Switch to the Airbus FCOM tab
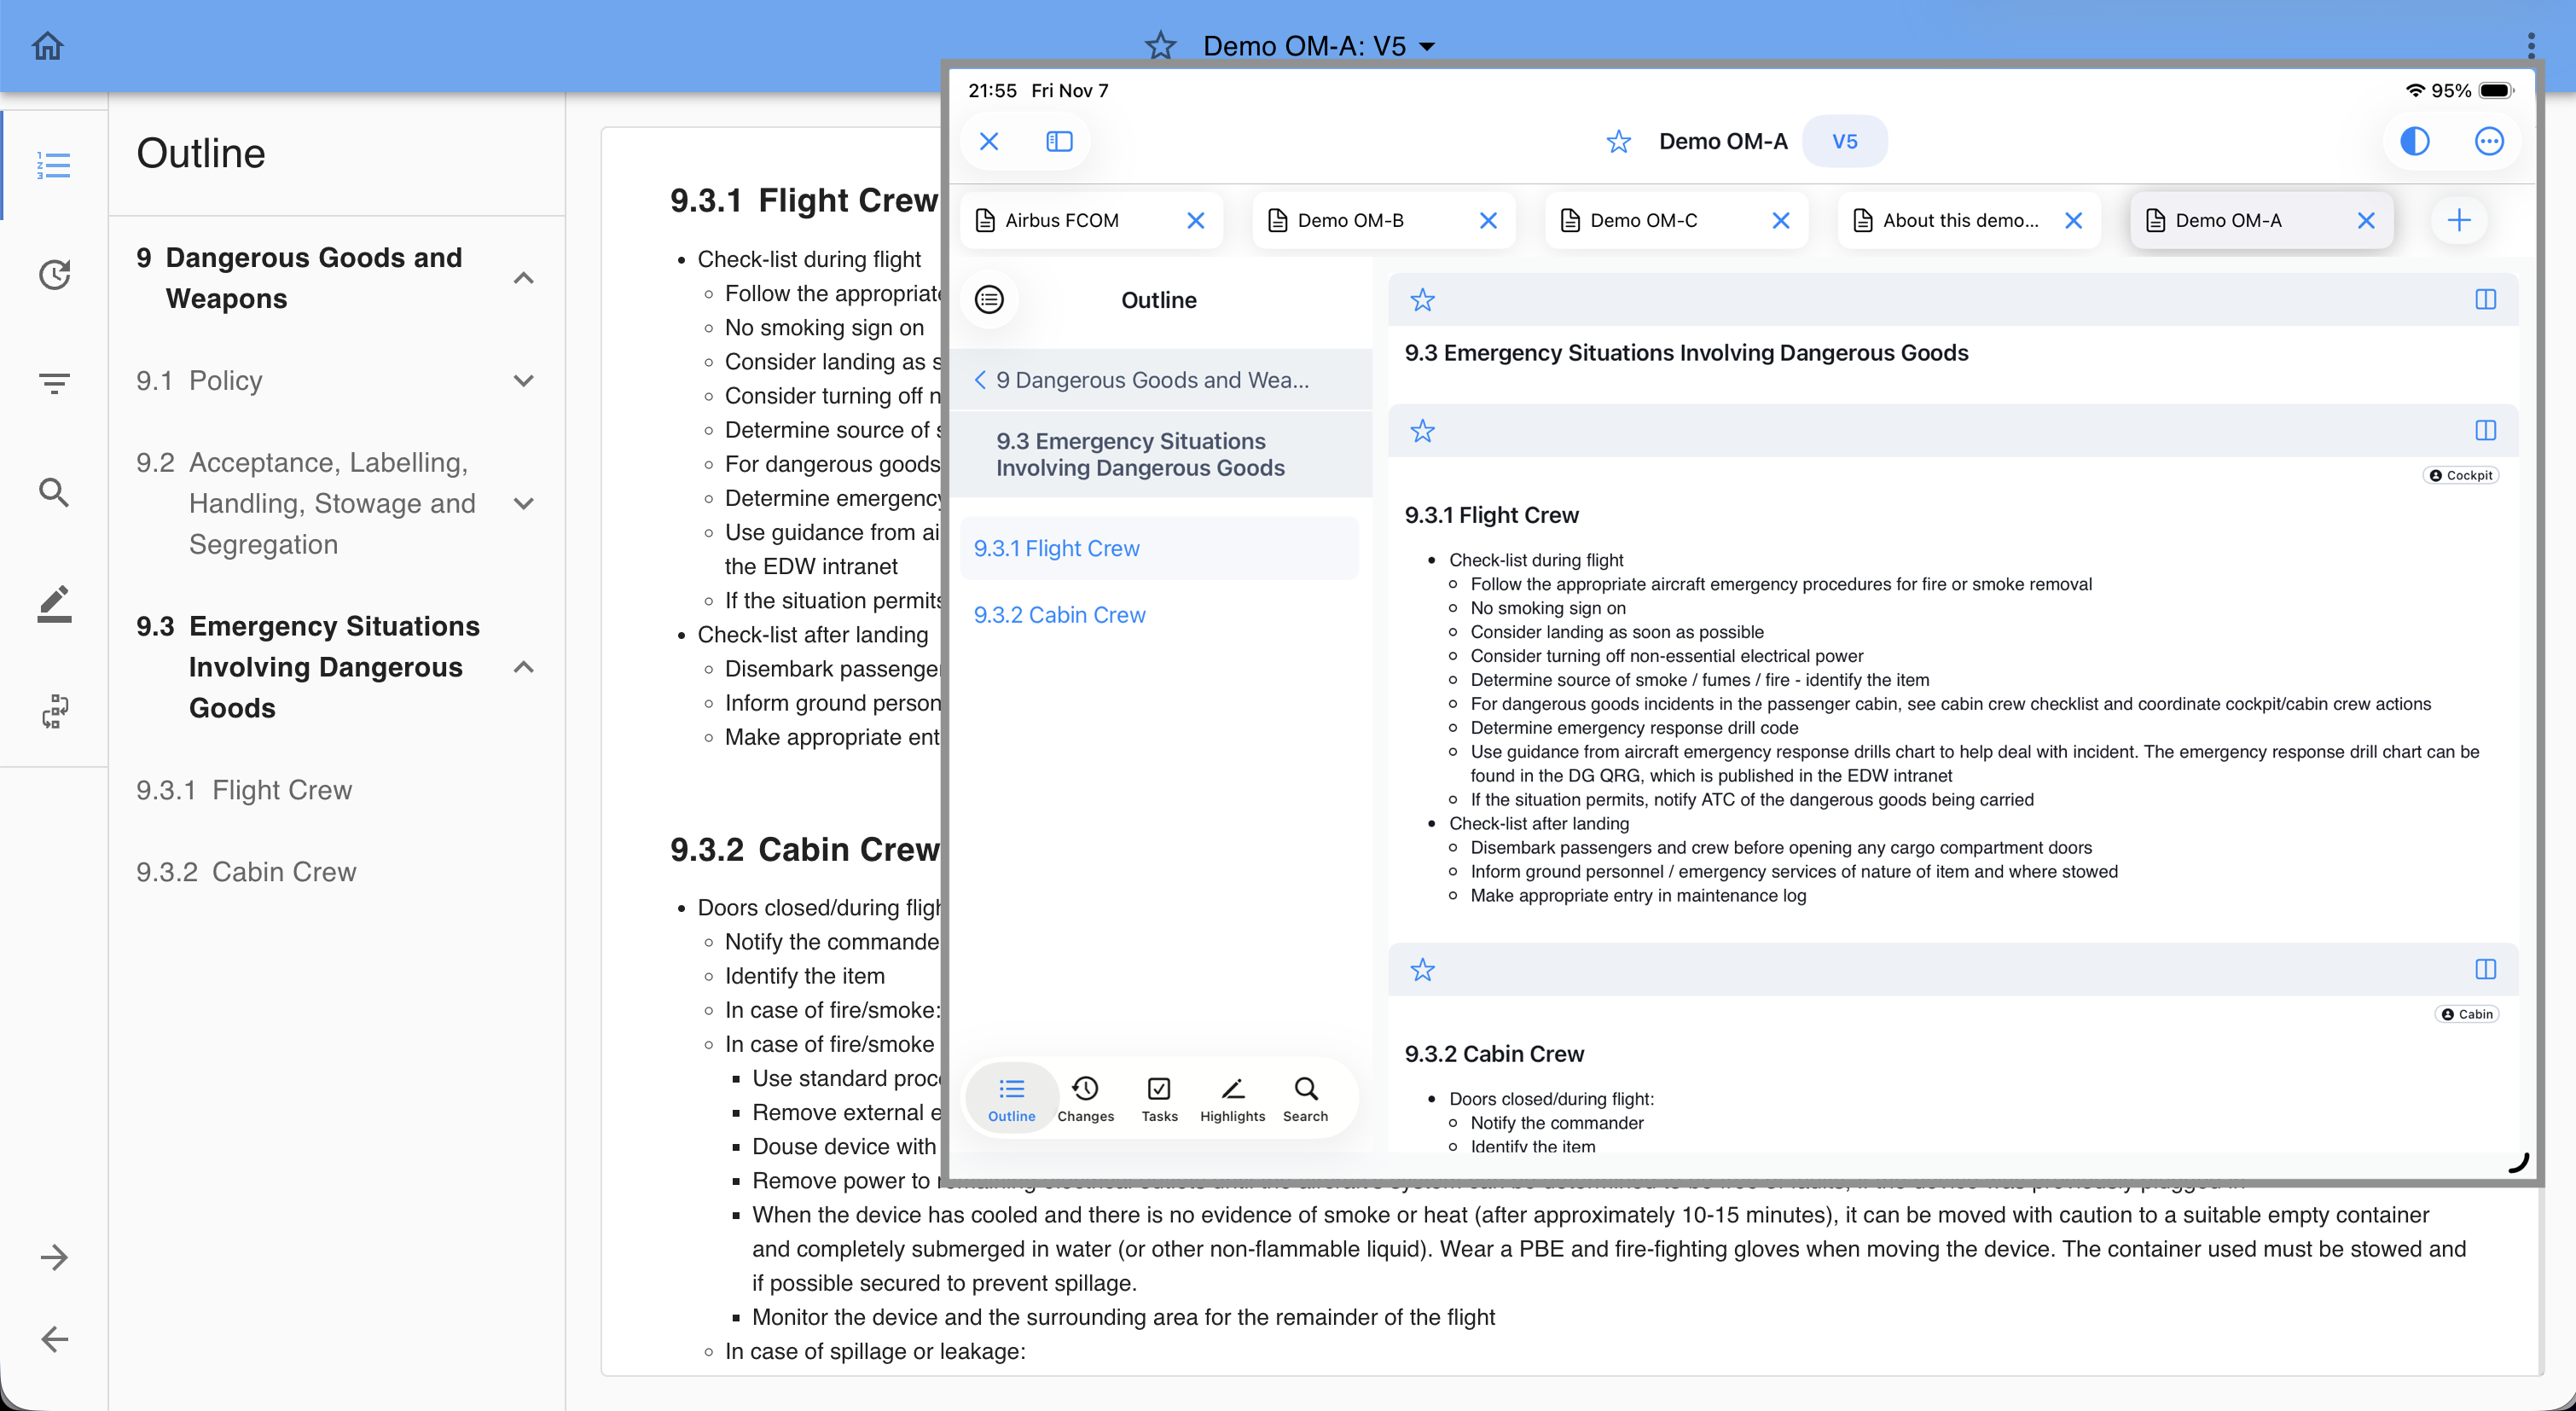 1062,220
